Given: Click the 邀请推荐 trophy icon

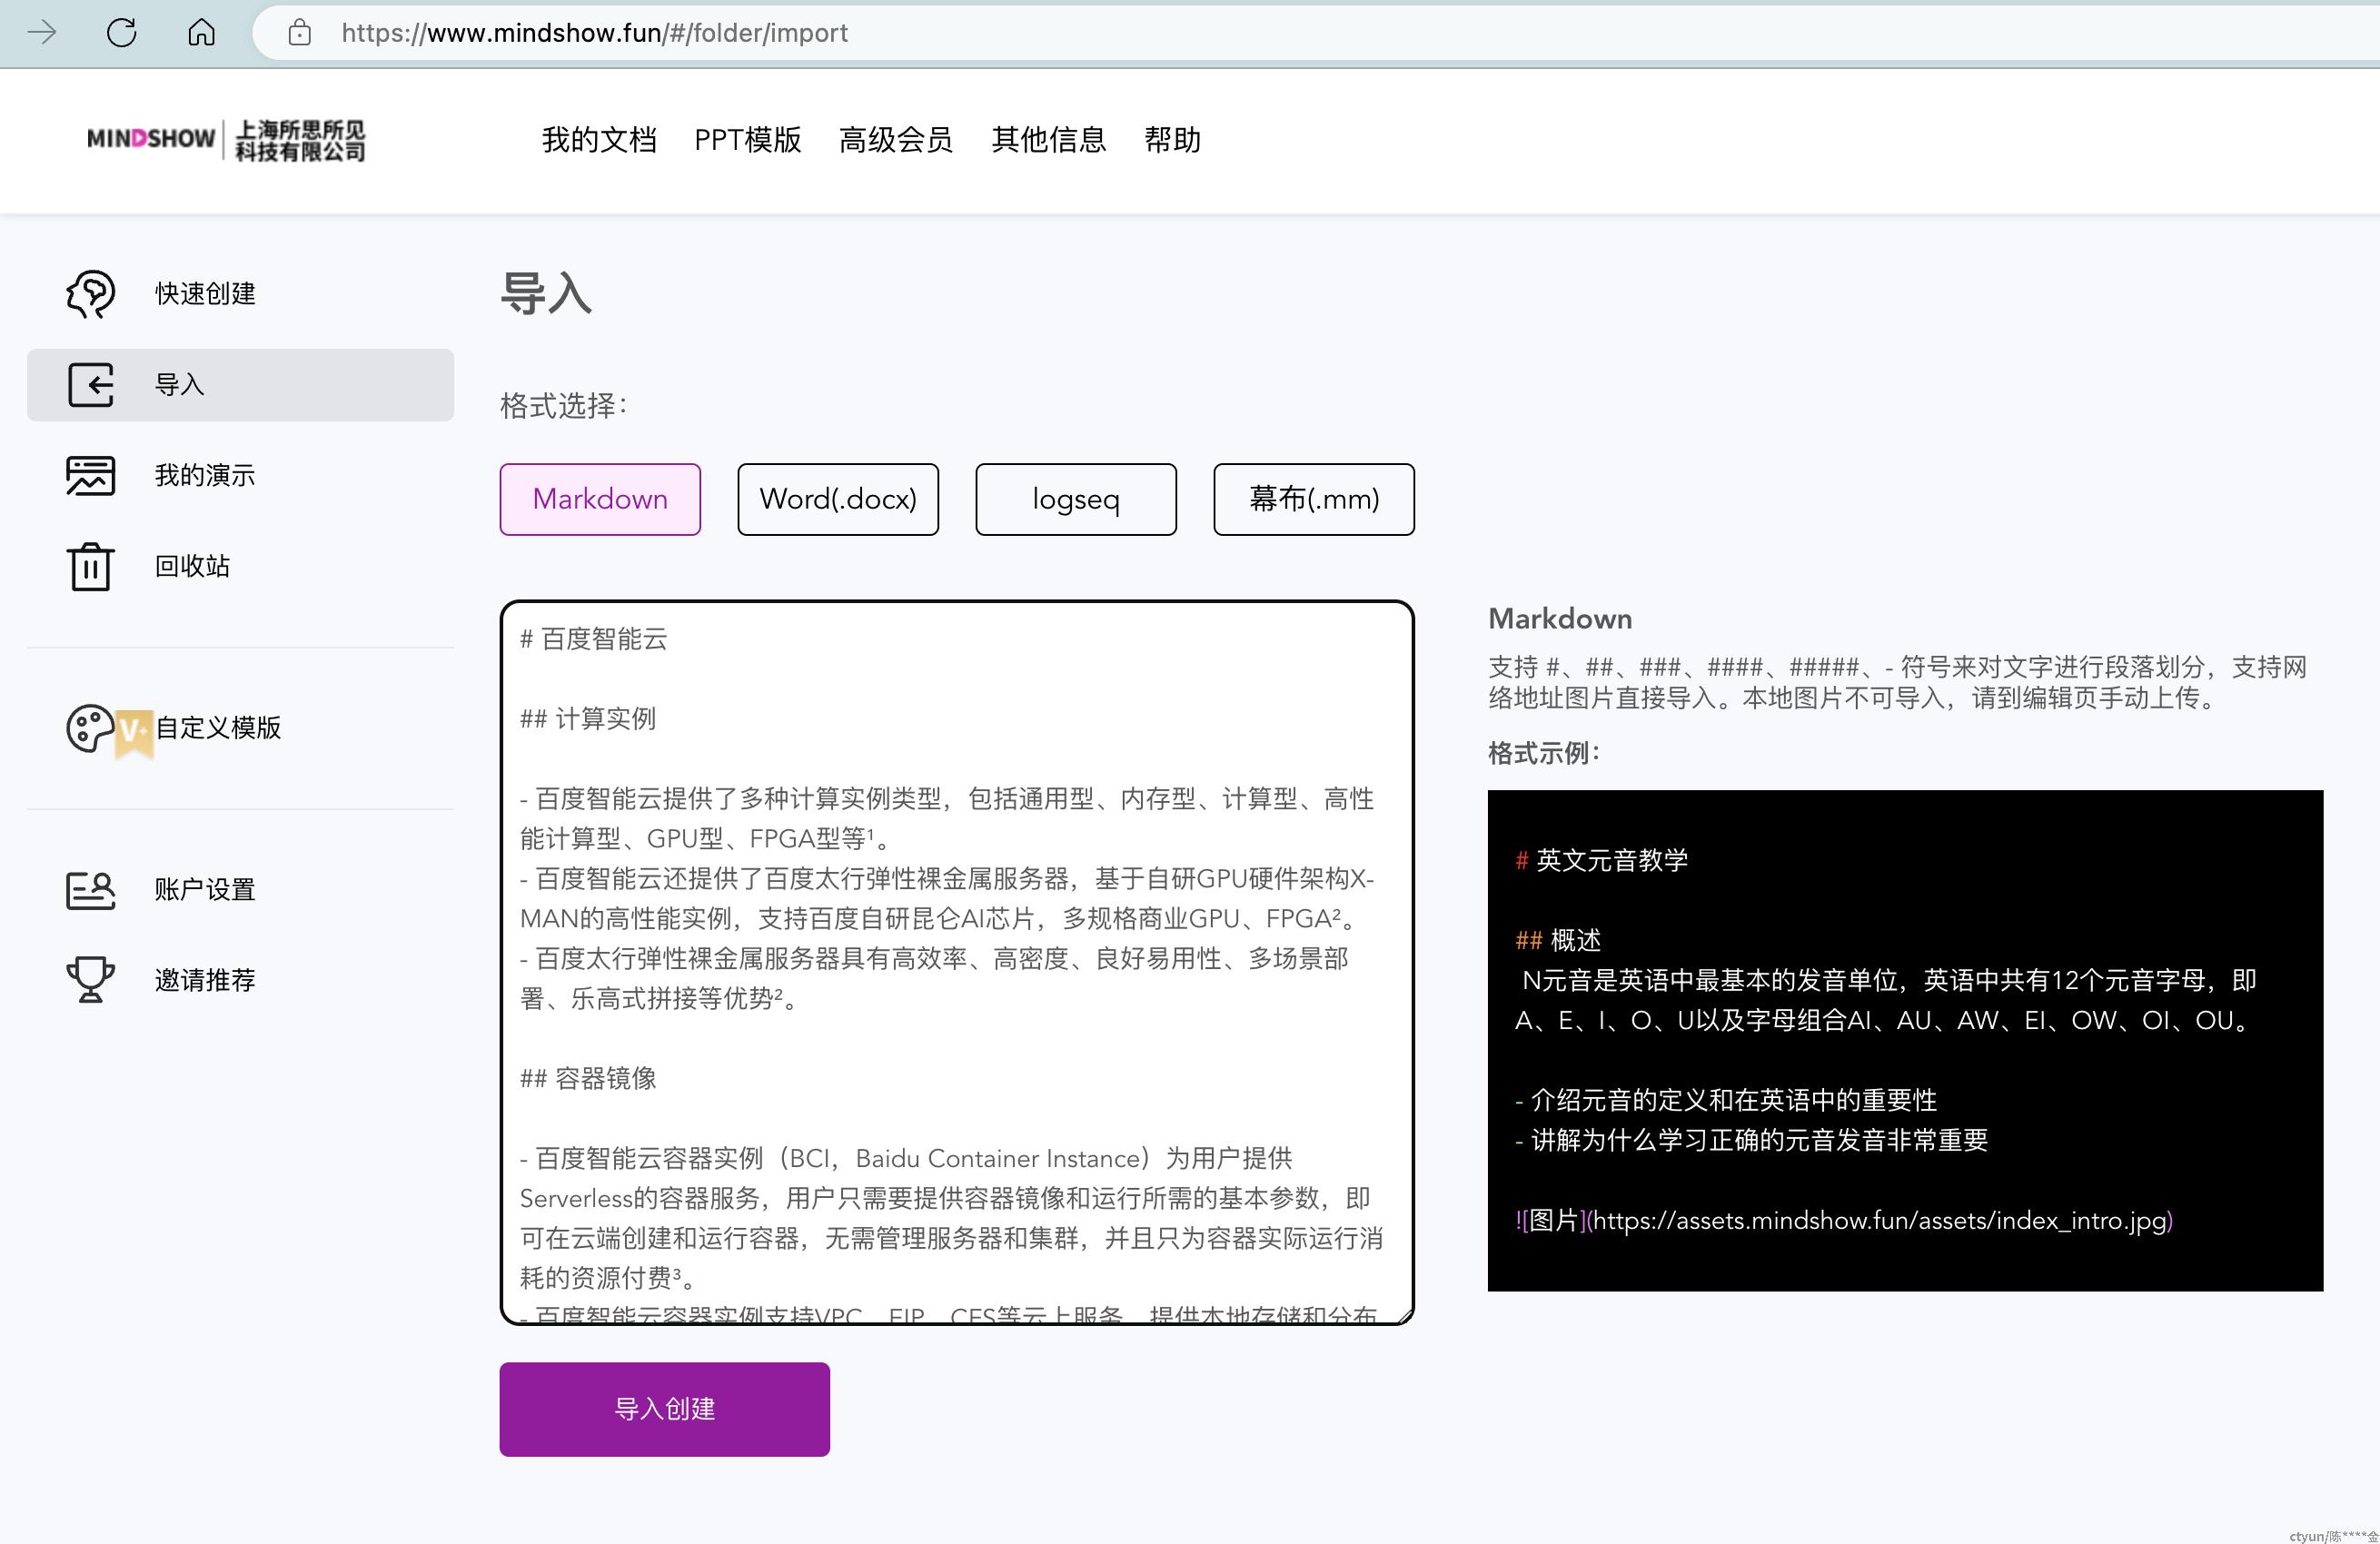Looking at the screenshot, I should pyautogui.click(x=90, y=980).
